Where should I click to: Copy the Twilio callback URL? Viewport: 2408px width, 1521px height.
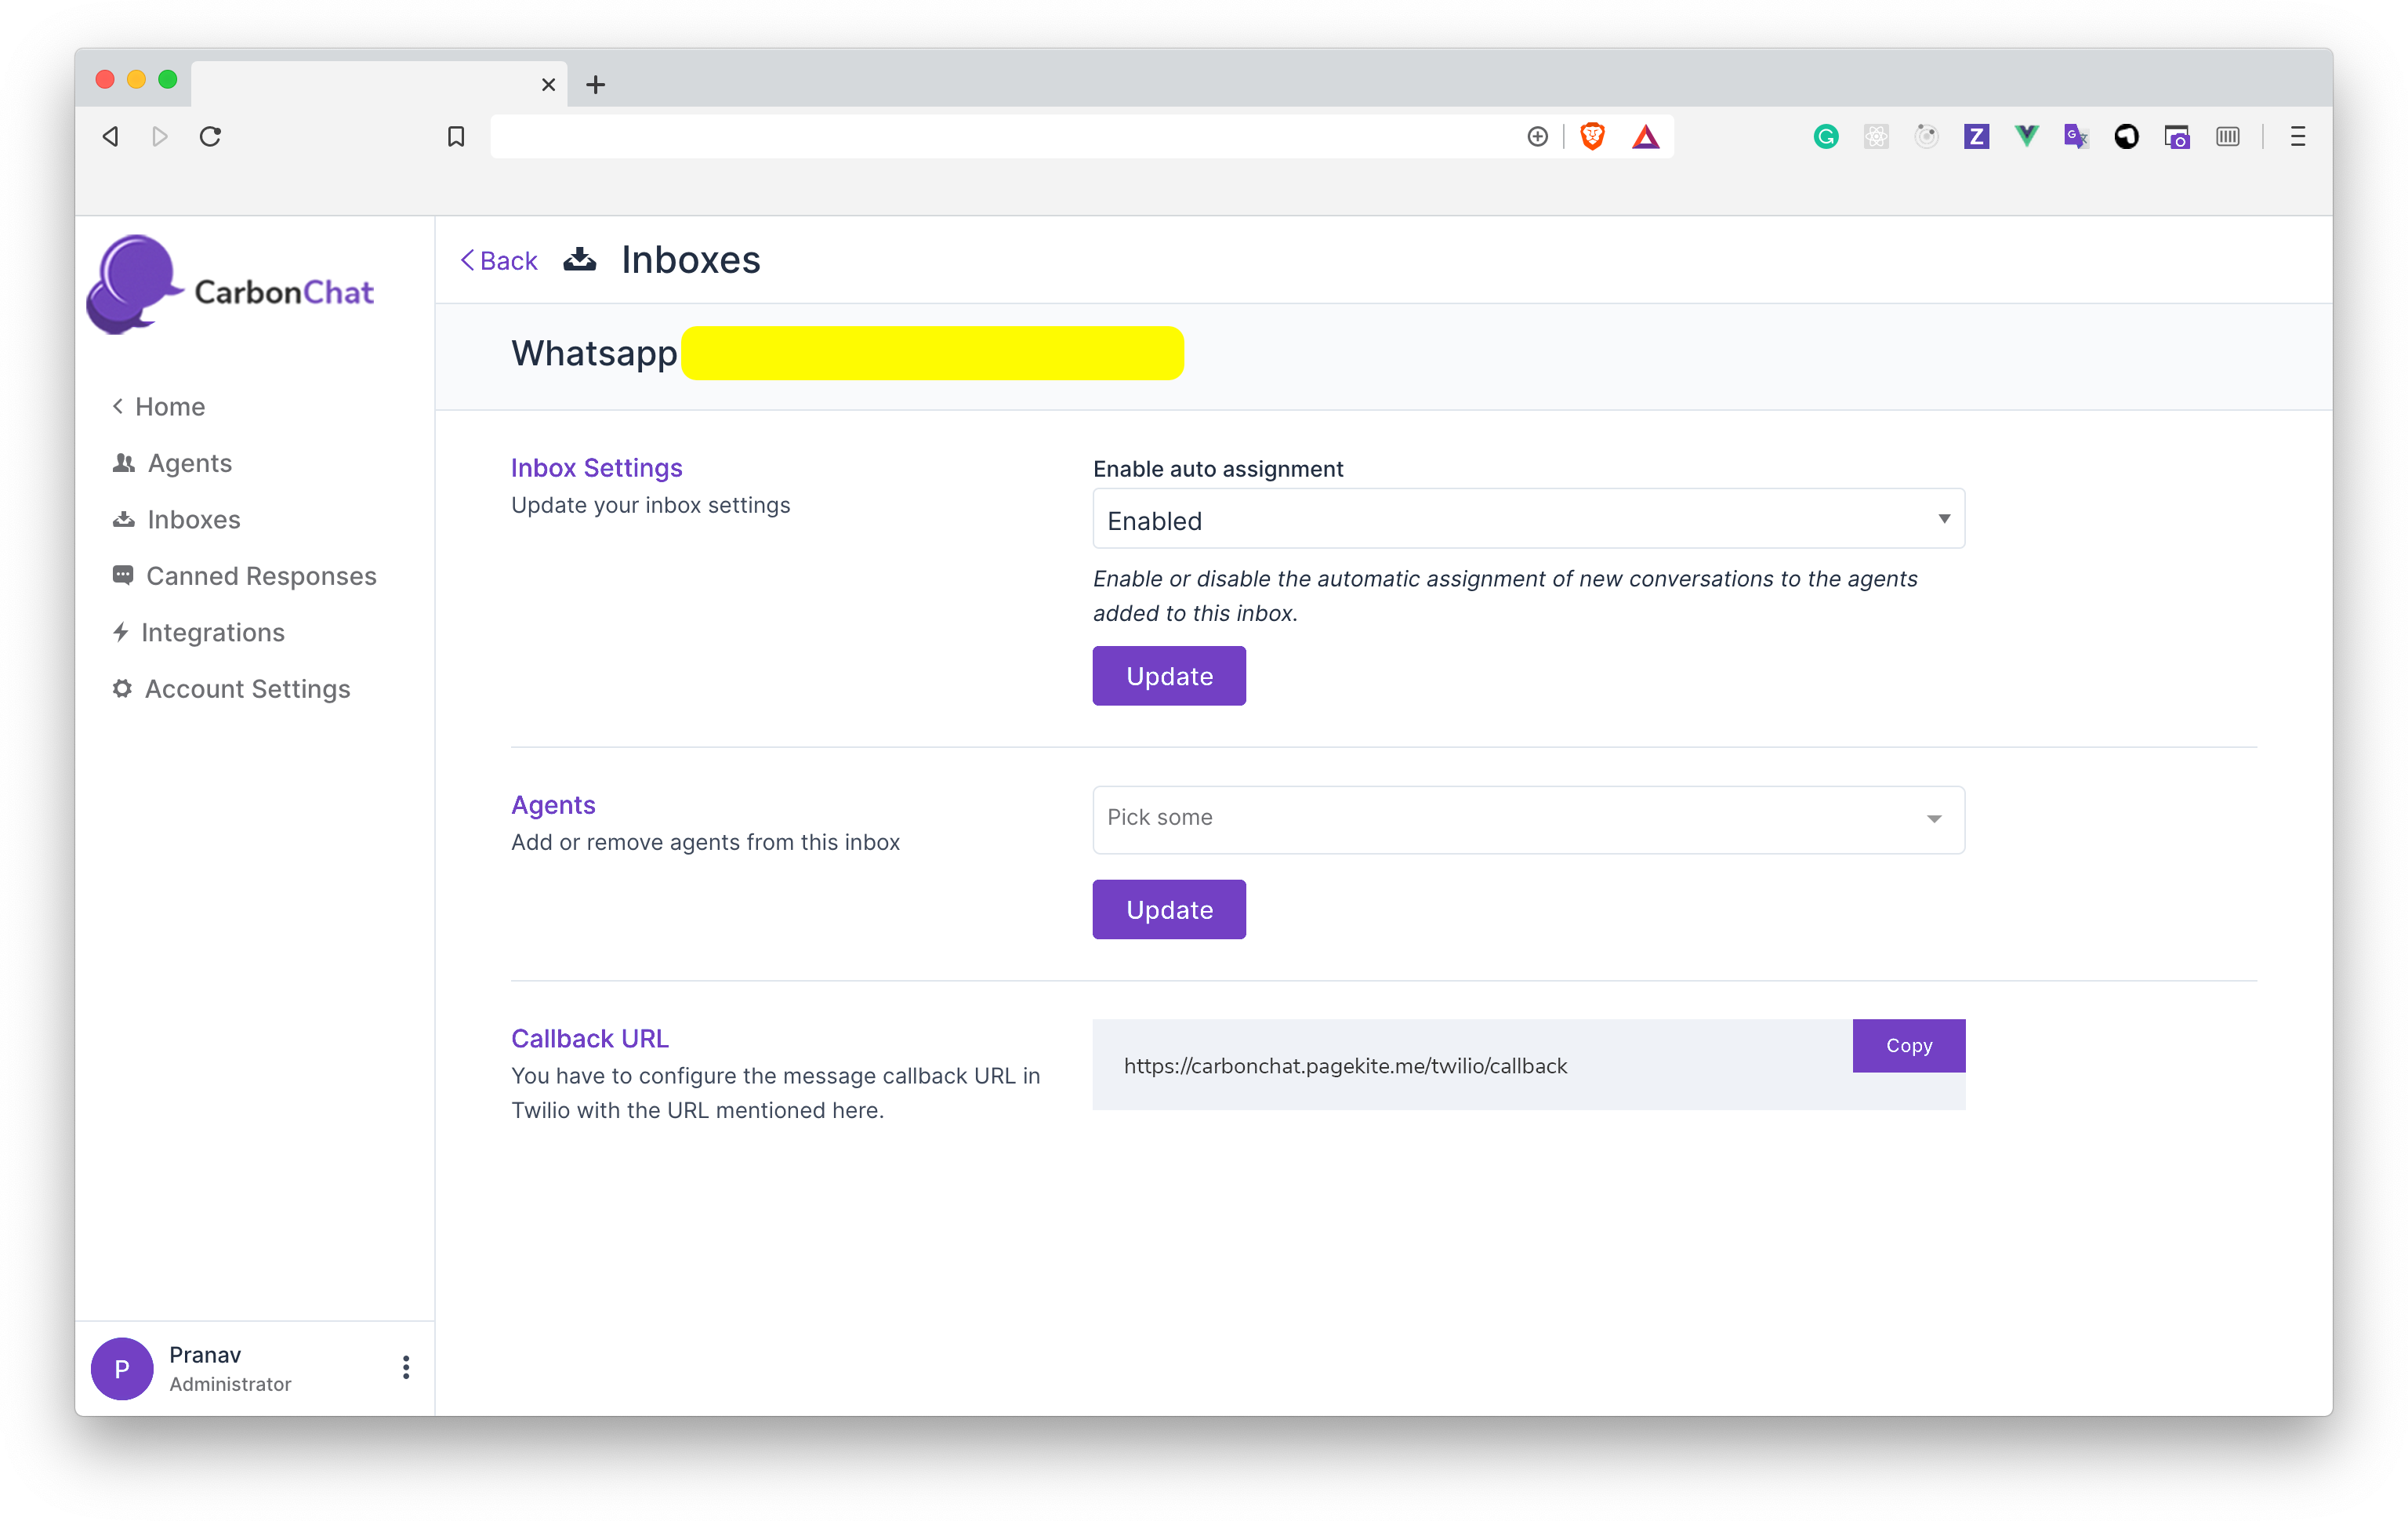point(1908,1045)
